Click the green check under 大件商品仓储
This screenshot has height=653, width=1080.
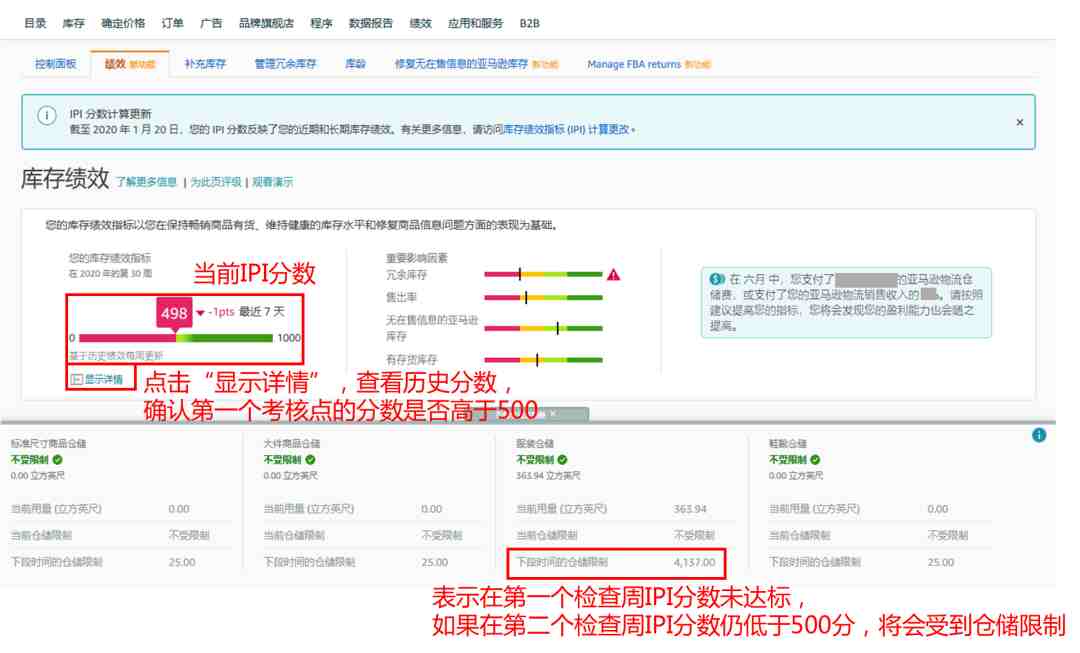[x=311, y=459]
